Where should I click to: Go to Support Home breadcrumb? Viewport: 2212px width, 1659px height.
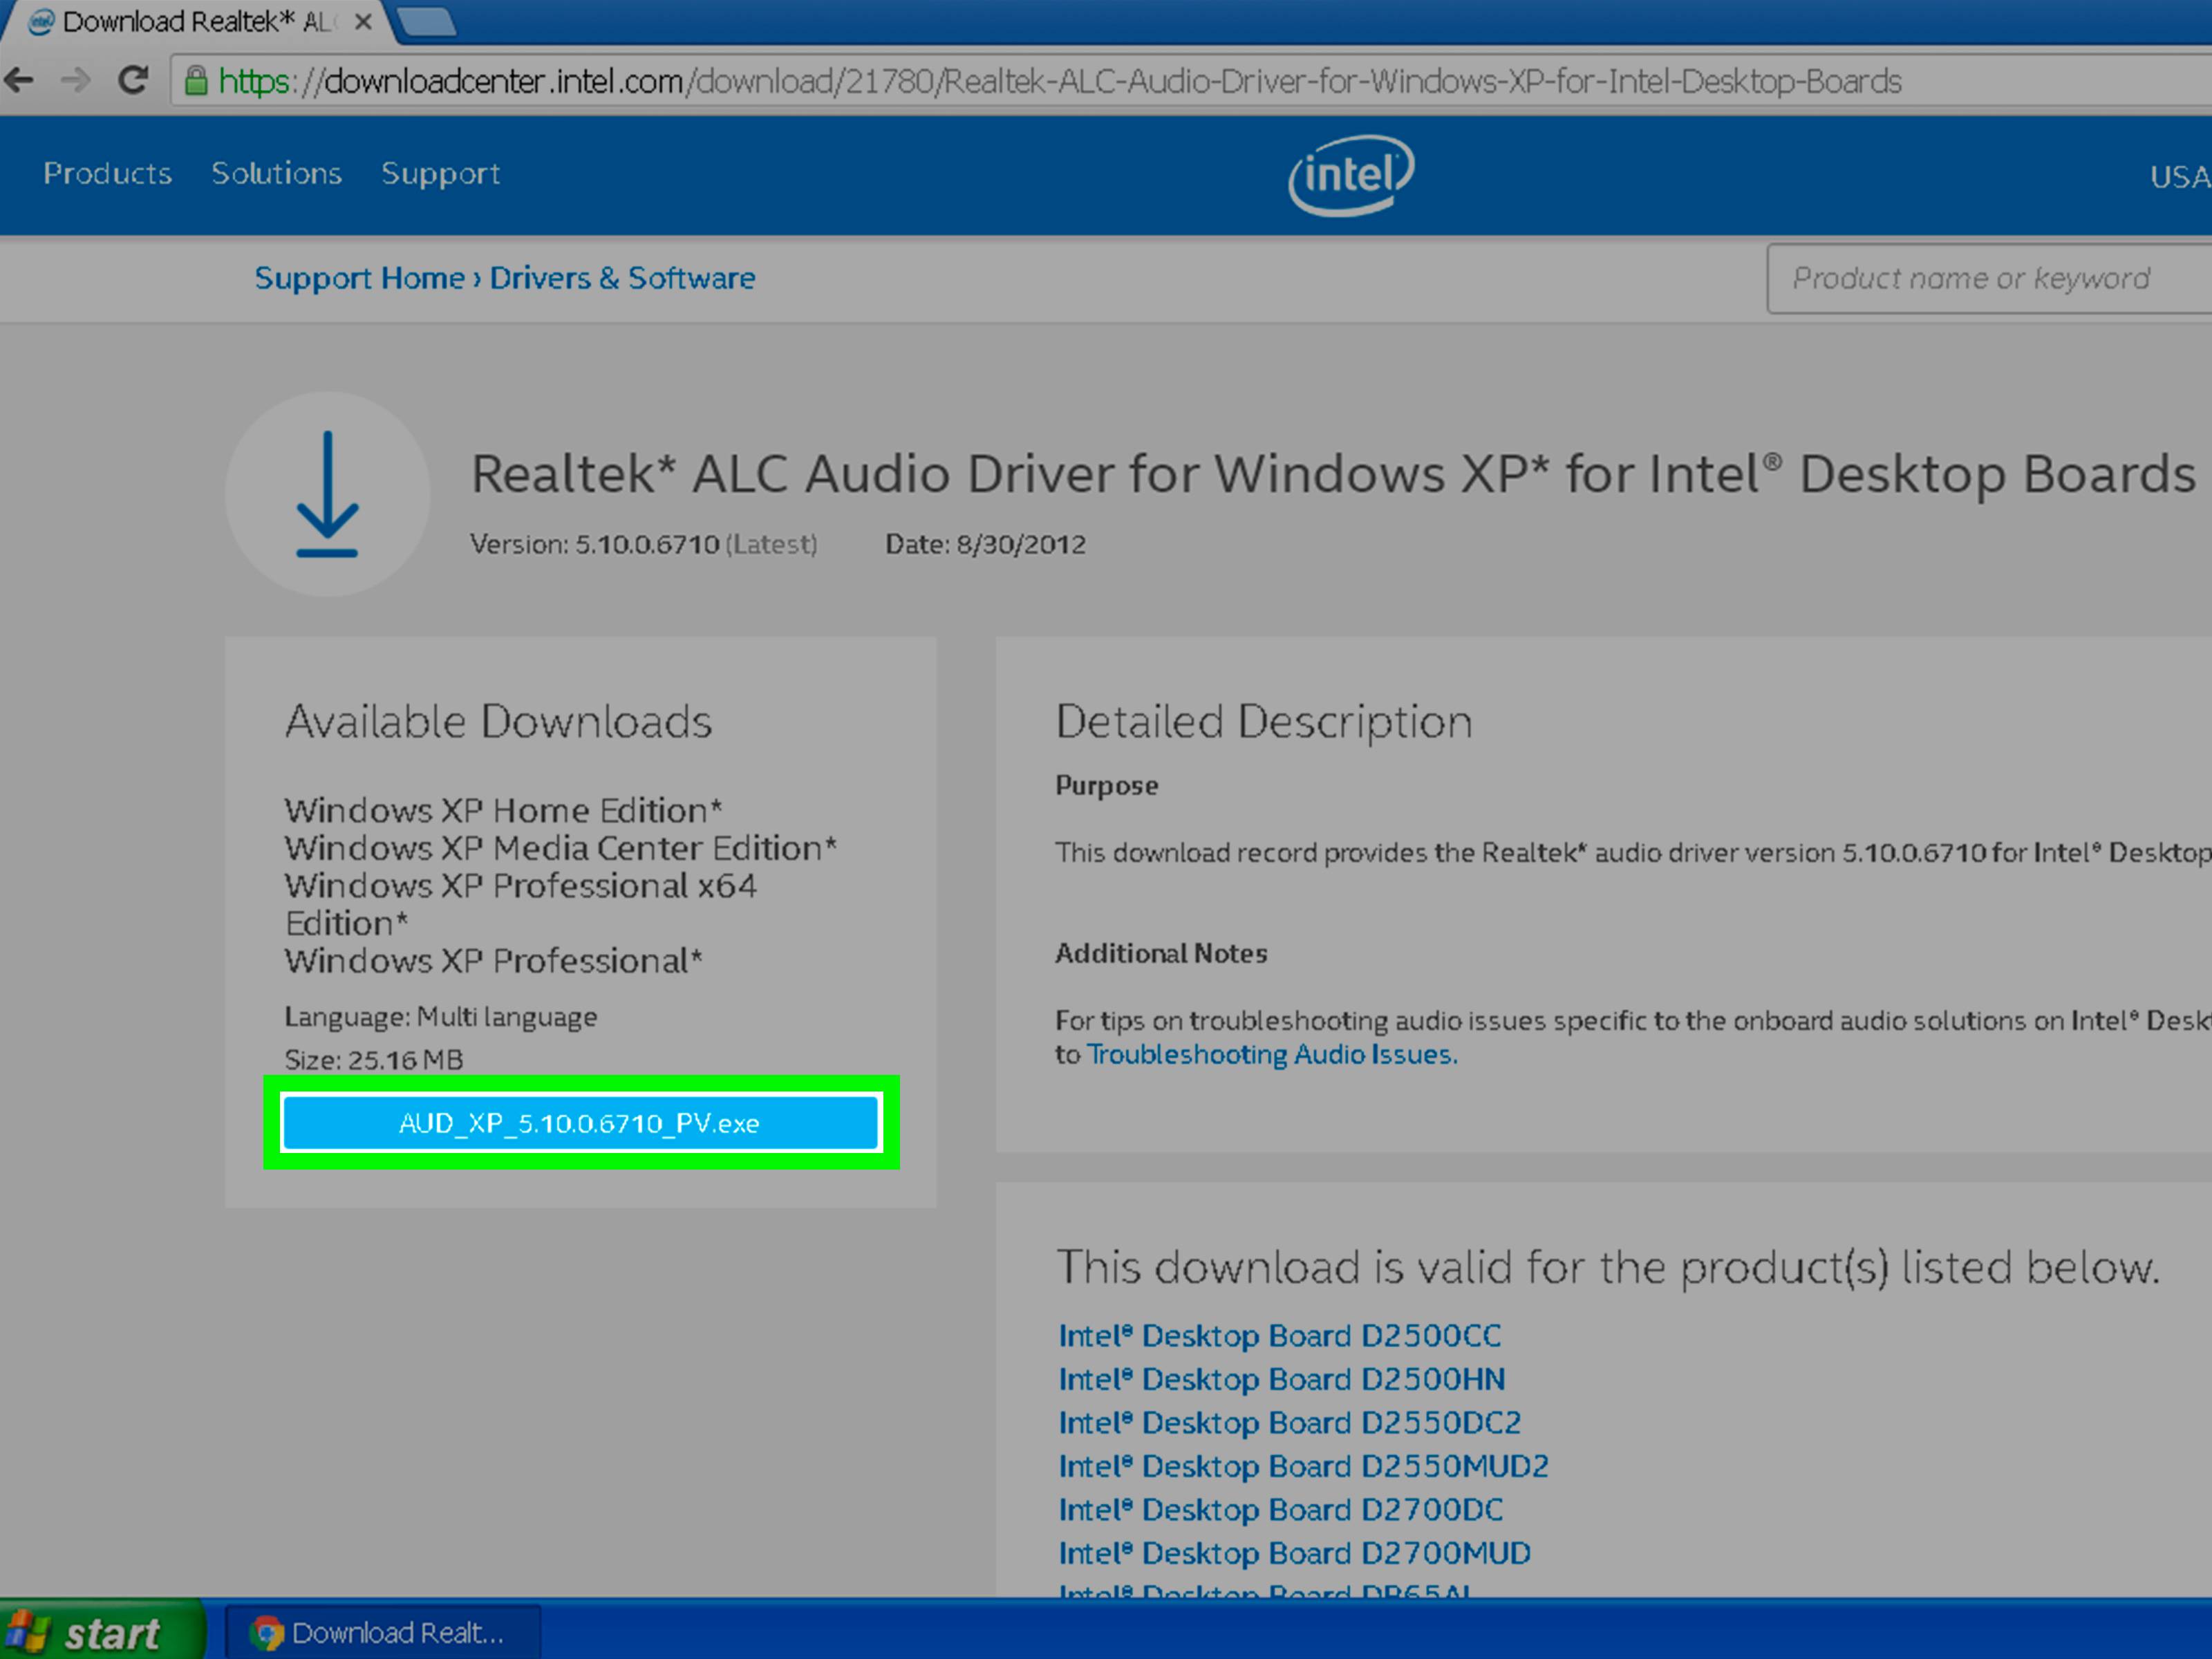click(x=359, y=278)
